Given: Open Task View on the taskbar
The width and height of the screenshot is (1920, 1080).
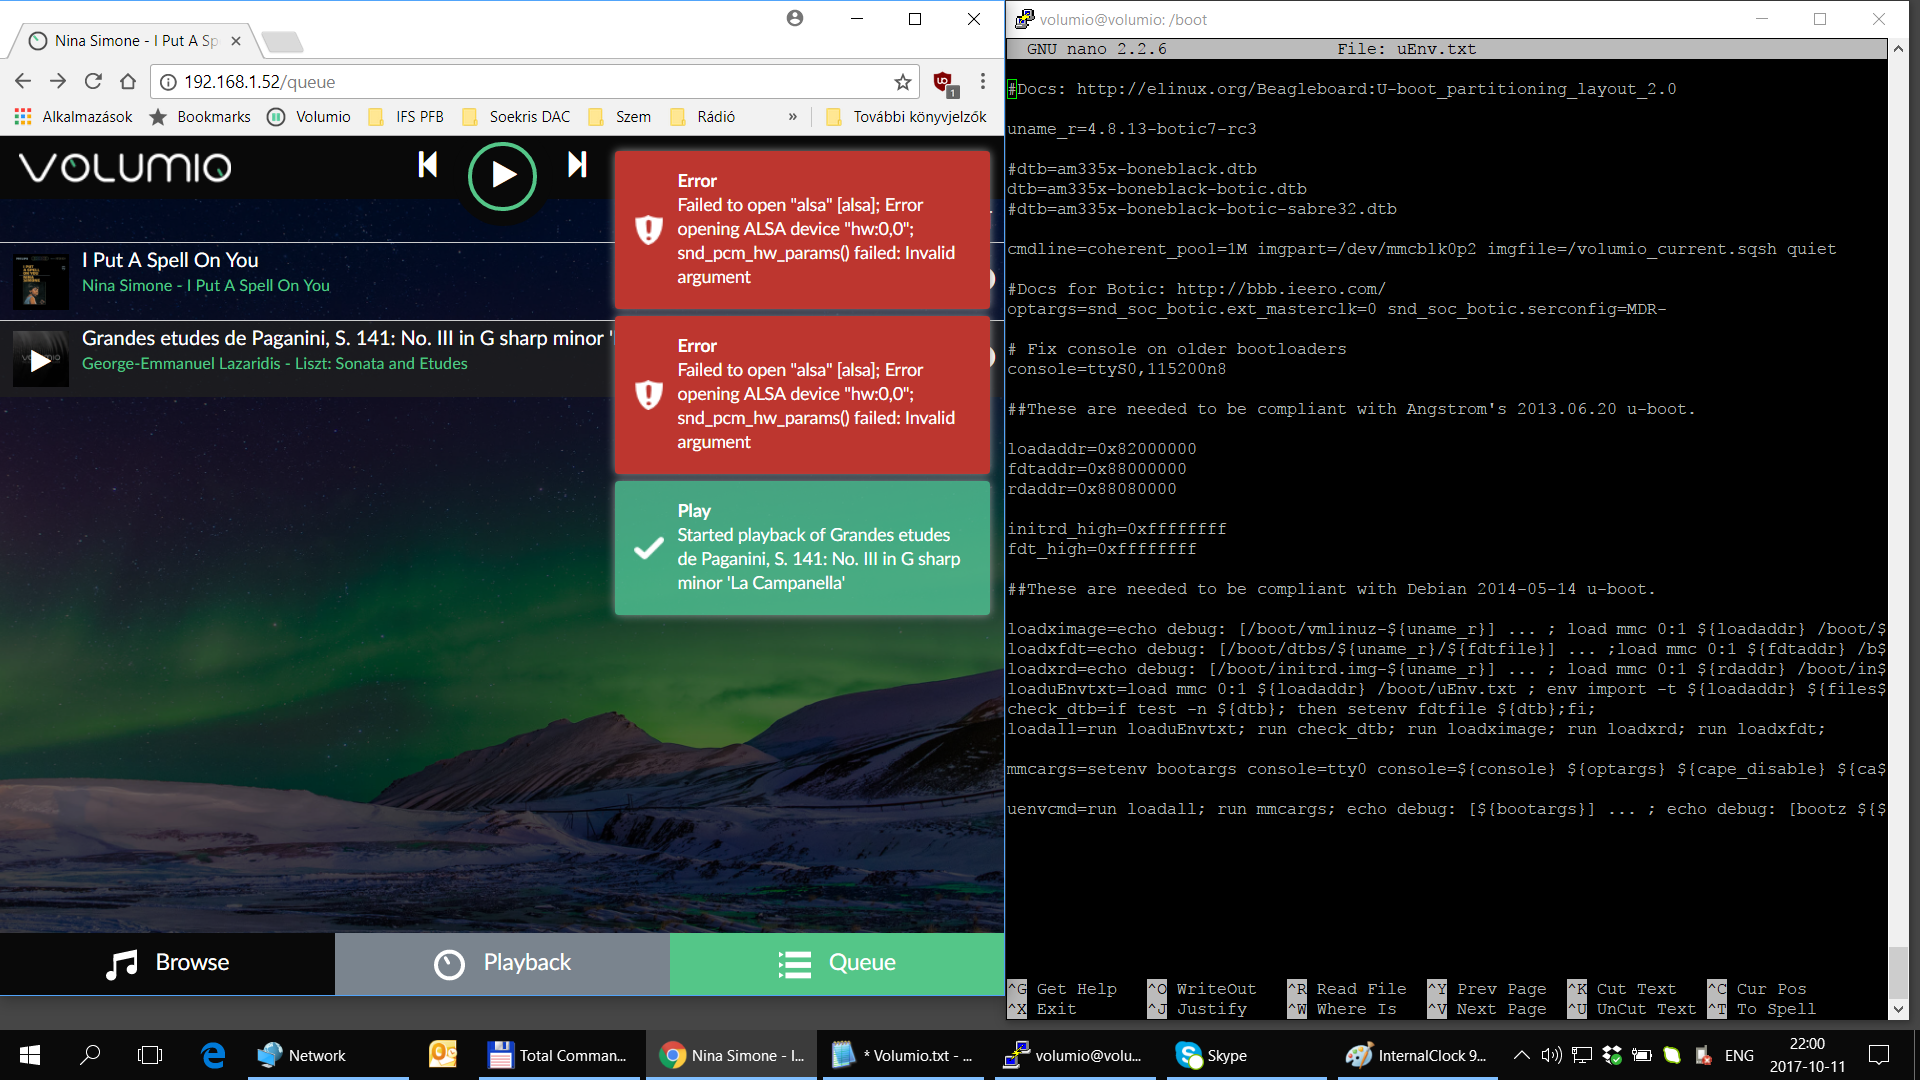Looking at the screenshot, I should 150,1055.
